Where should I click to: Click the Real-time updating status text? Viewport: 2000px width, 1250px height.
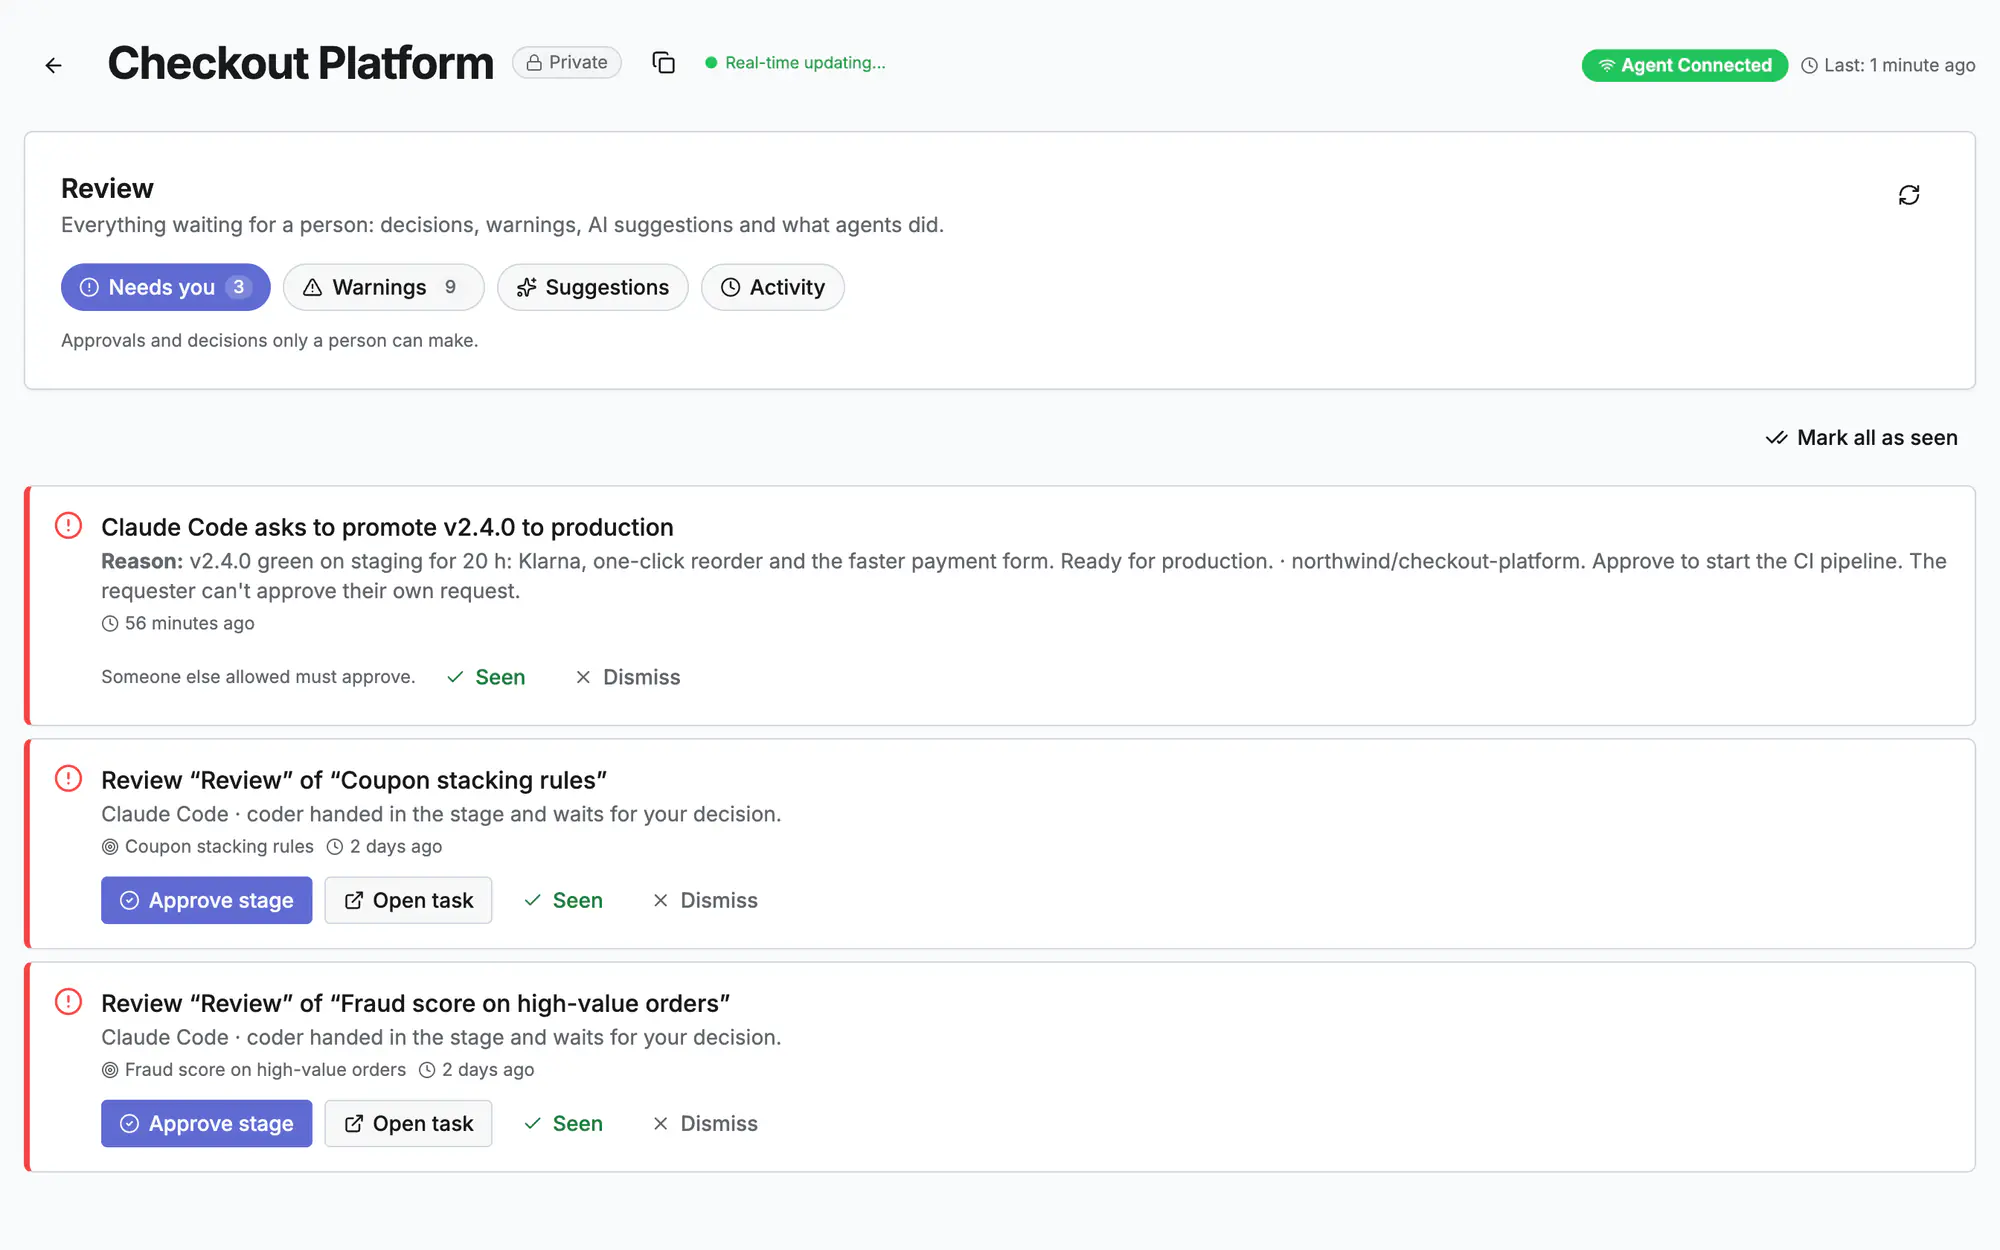point(804,62)
